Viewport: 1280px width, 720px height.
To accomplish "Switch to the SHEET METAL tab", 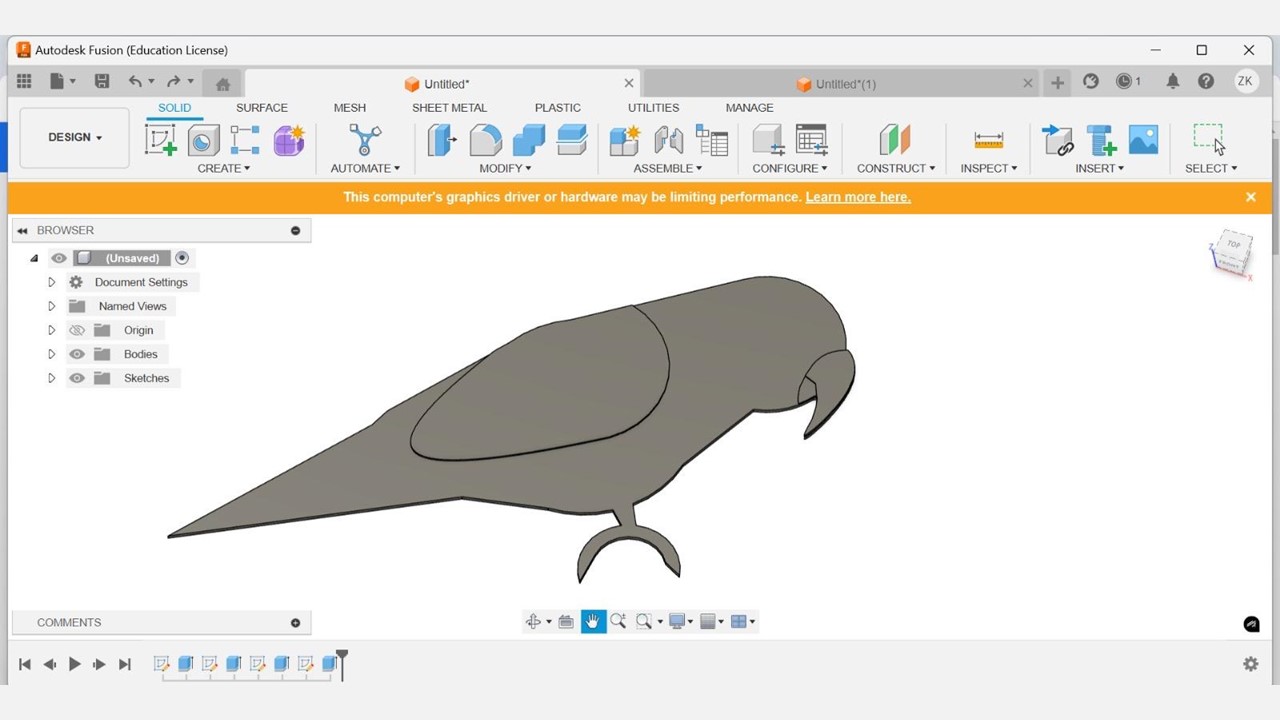I will click(450, 108).
